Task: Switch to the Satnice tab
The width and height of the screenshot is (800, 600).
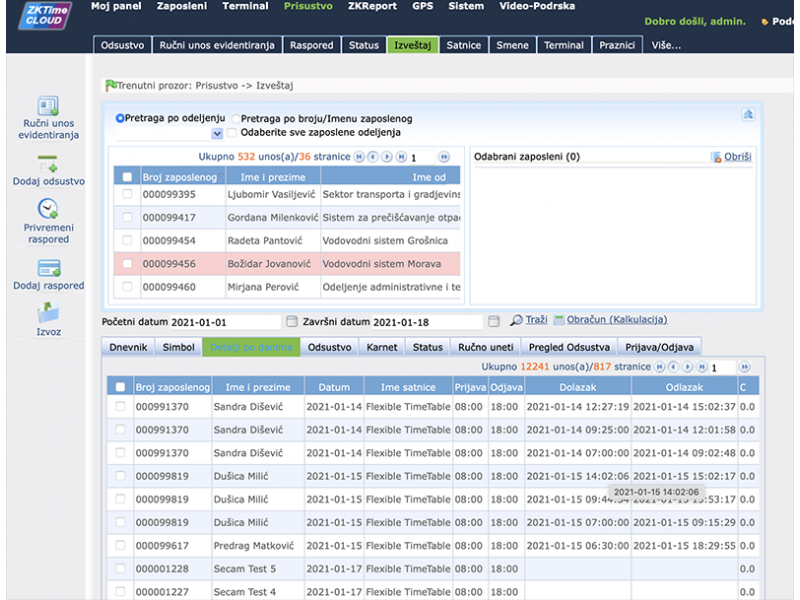Action: 463,45
